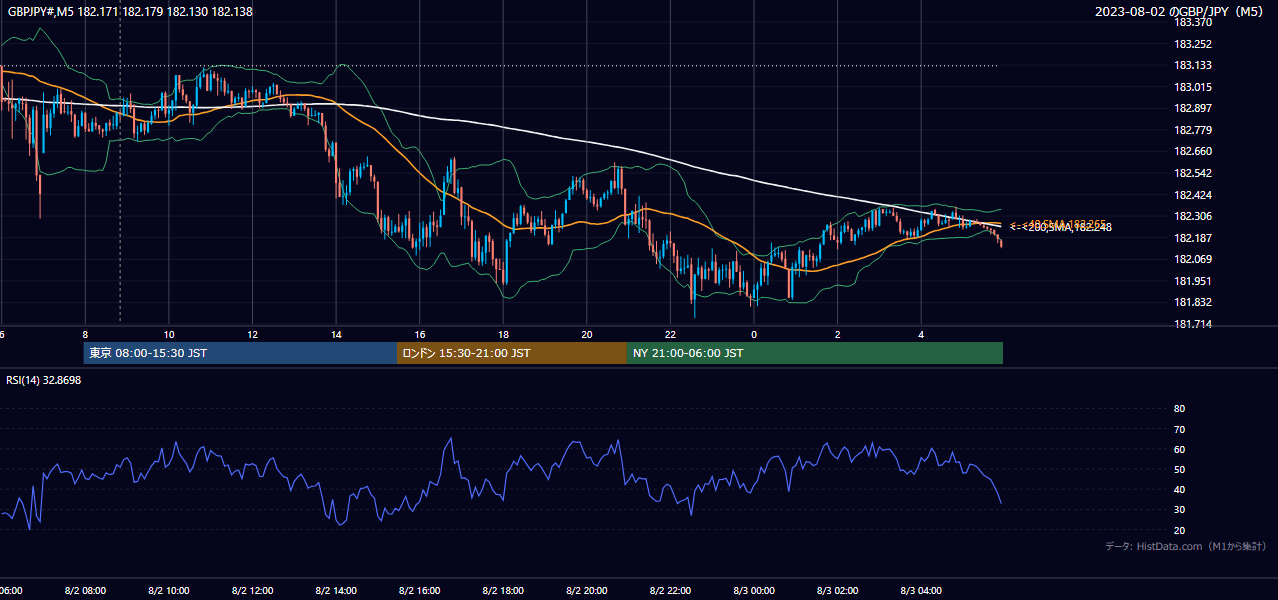
Task: Click price level 182.660 on the axis
Action: pos(1192,152)
